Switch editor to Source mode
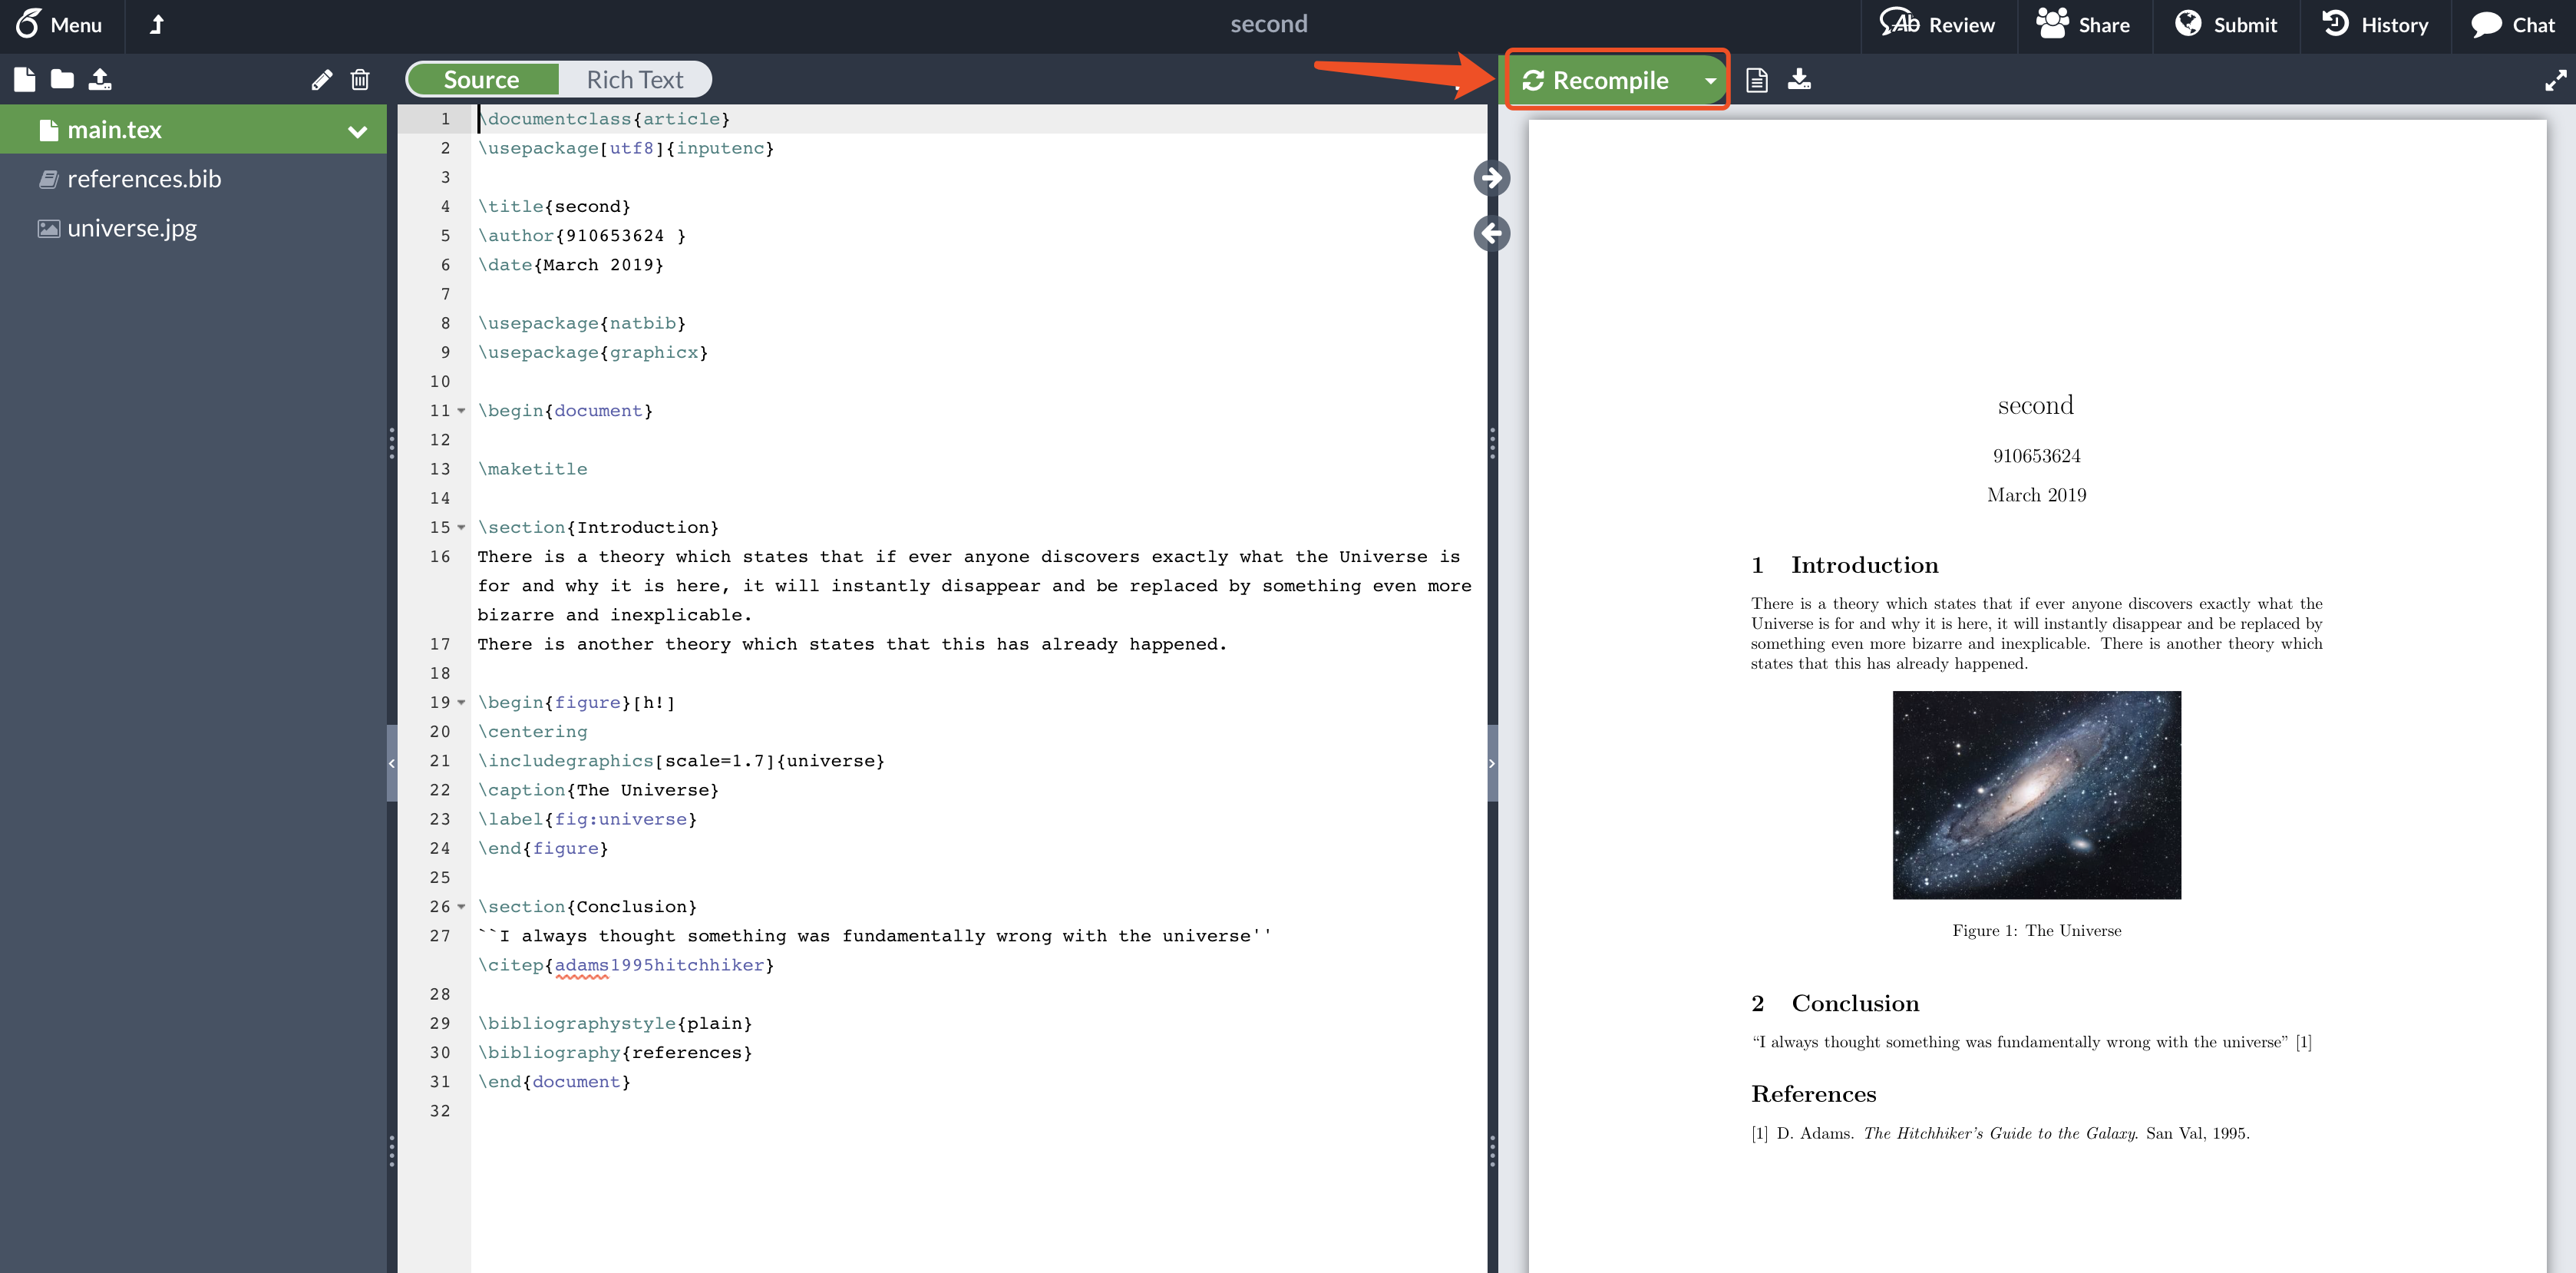 [481, 80]
